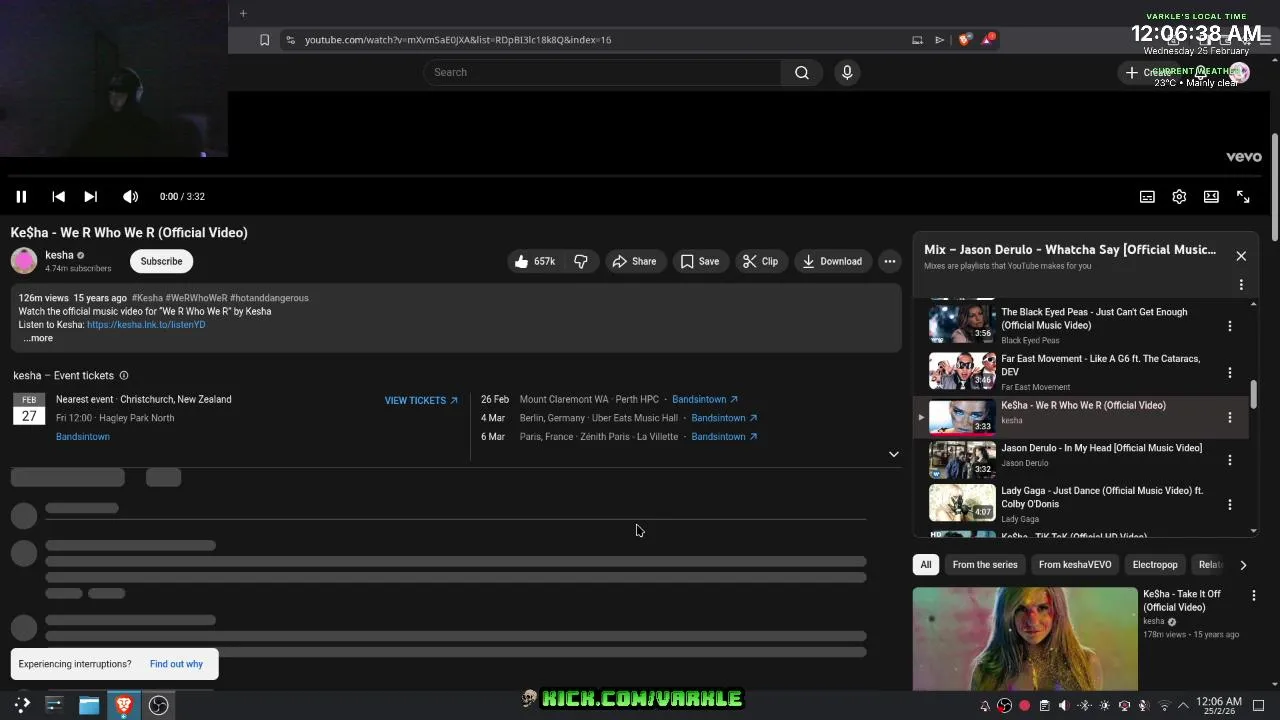Image resolution: width=1280 pixels, height=720 pixels.
Task: Open more actions three-dot menu beside Download
Action: point(889,261)
